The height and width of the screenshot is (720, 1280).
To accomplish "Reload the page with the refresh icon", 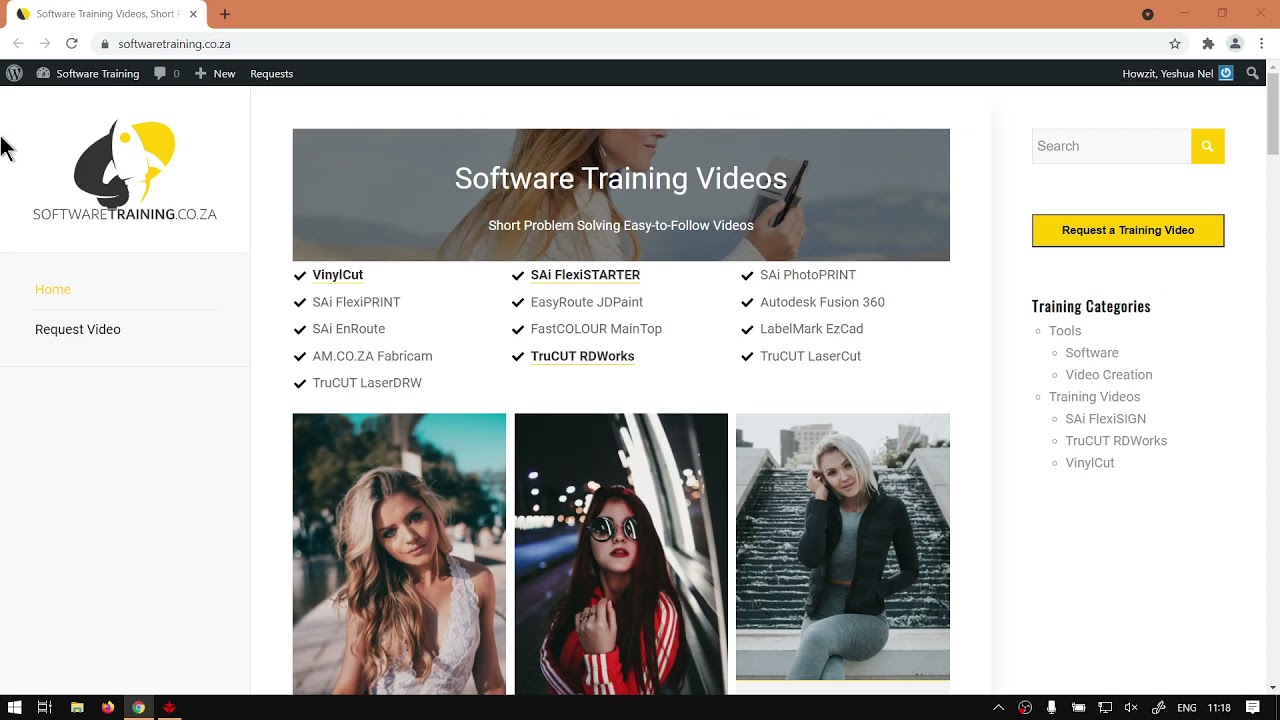I will pyautogui.click(x=72, y=44).
